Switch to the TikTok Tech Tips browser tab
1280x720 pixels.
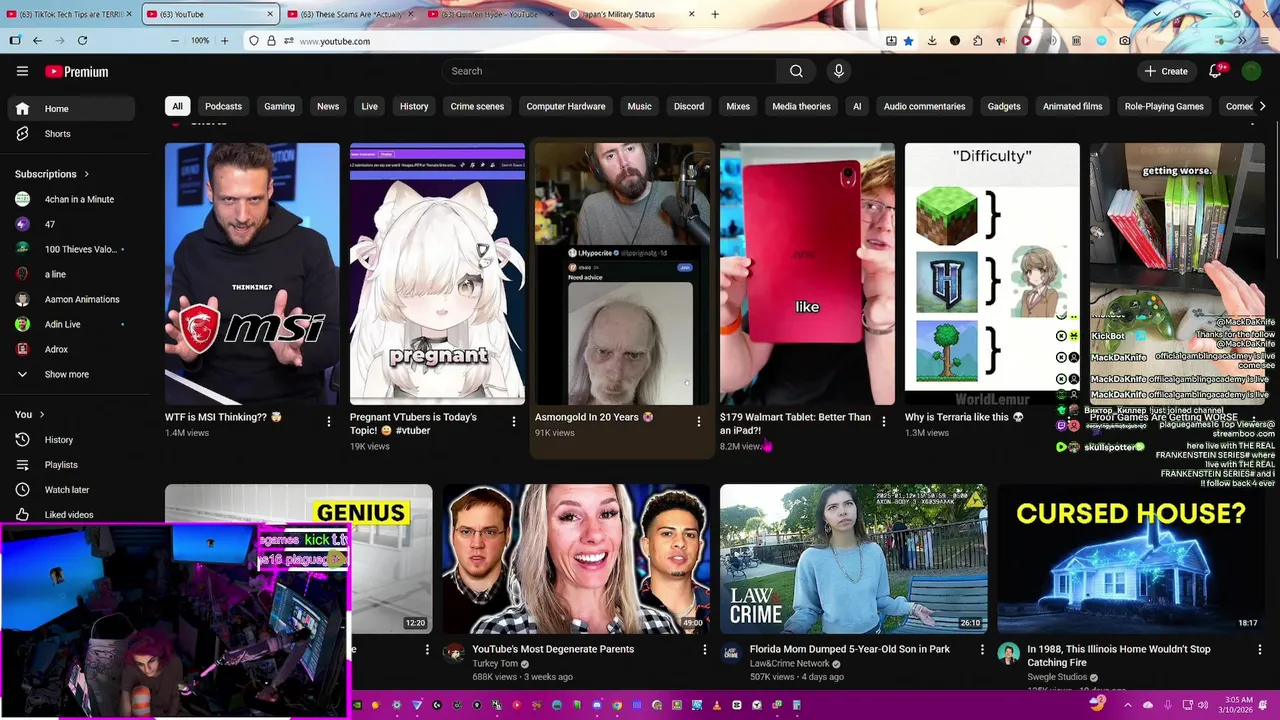point(70,14)
